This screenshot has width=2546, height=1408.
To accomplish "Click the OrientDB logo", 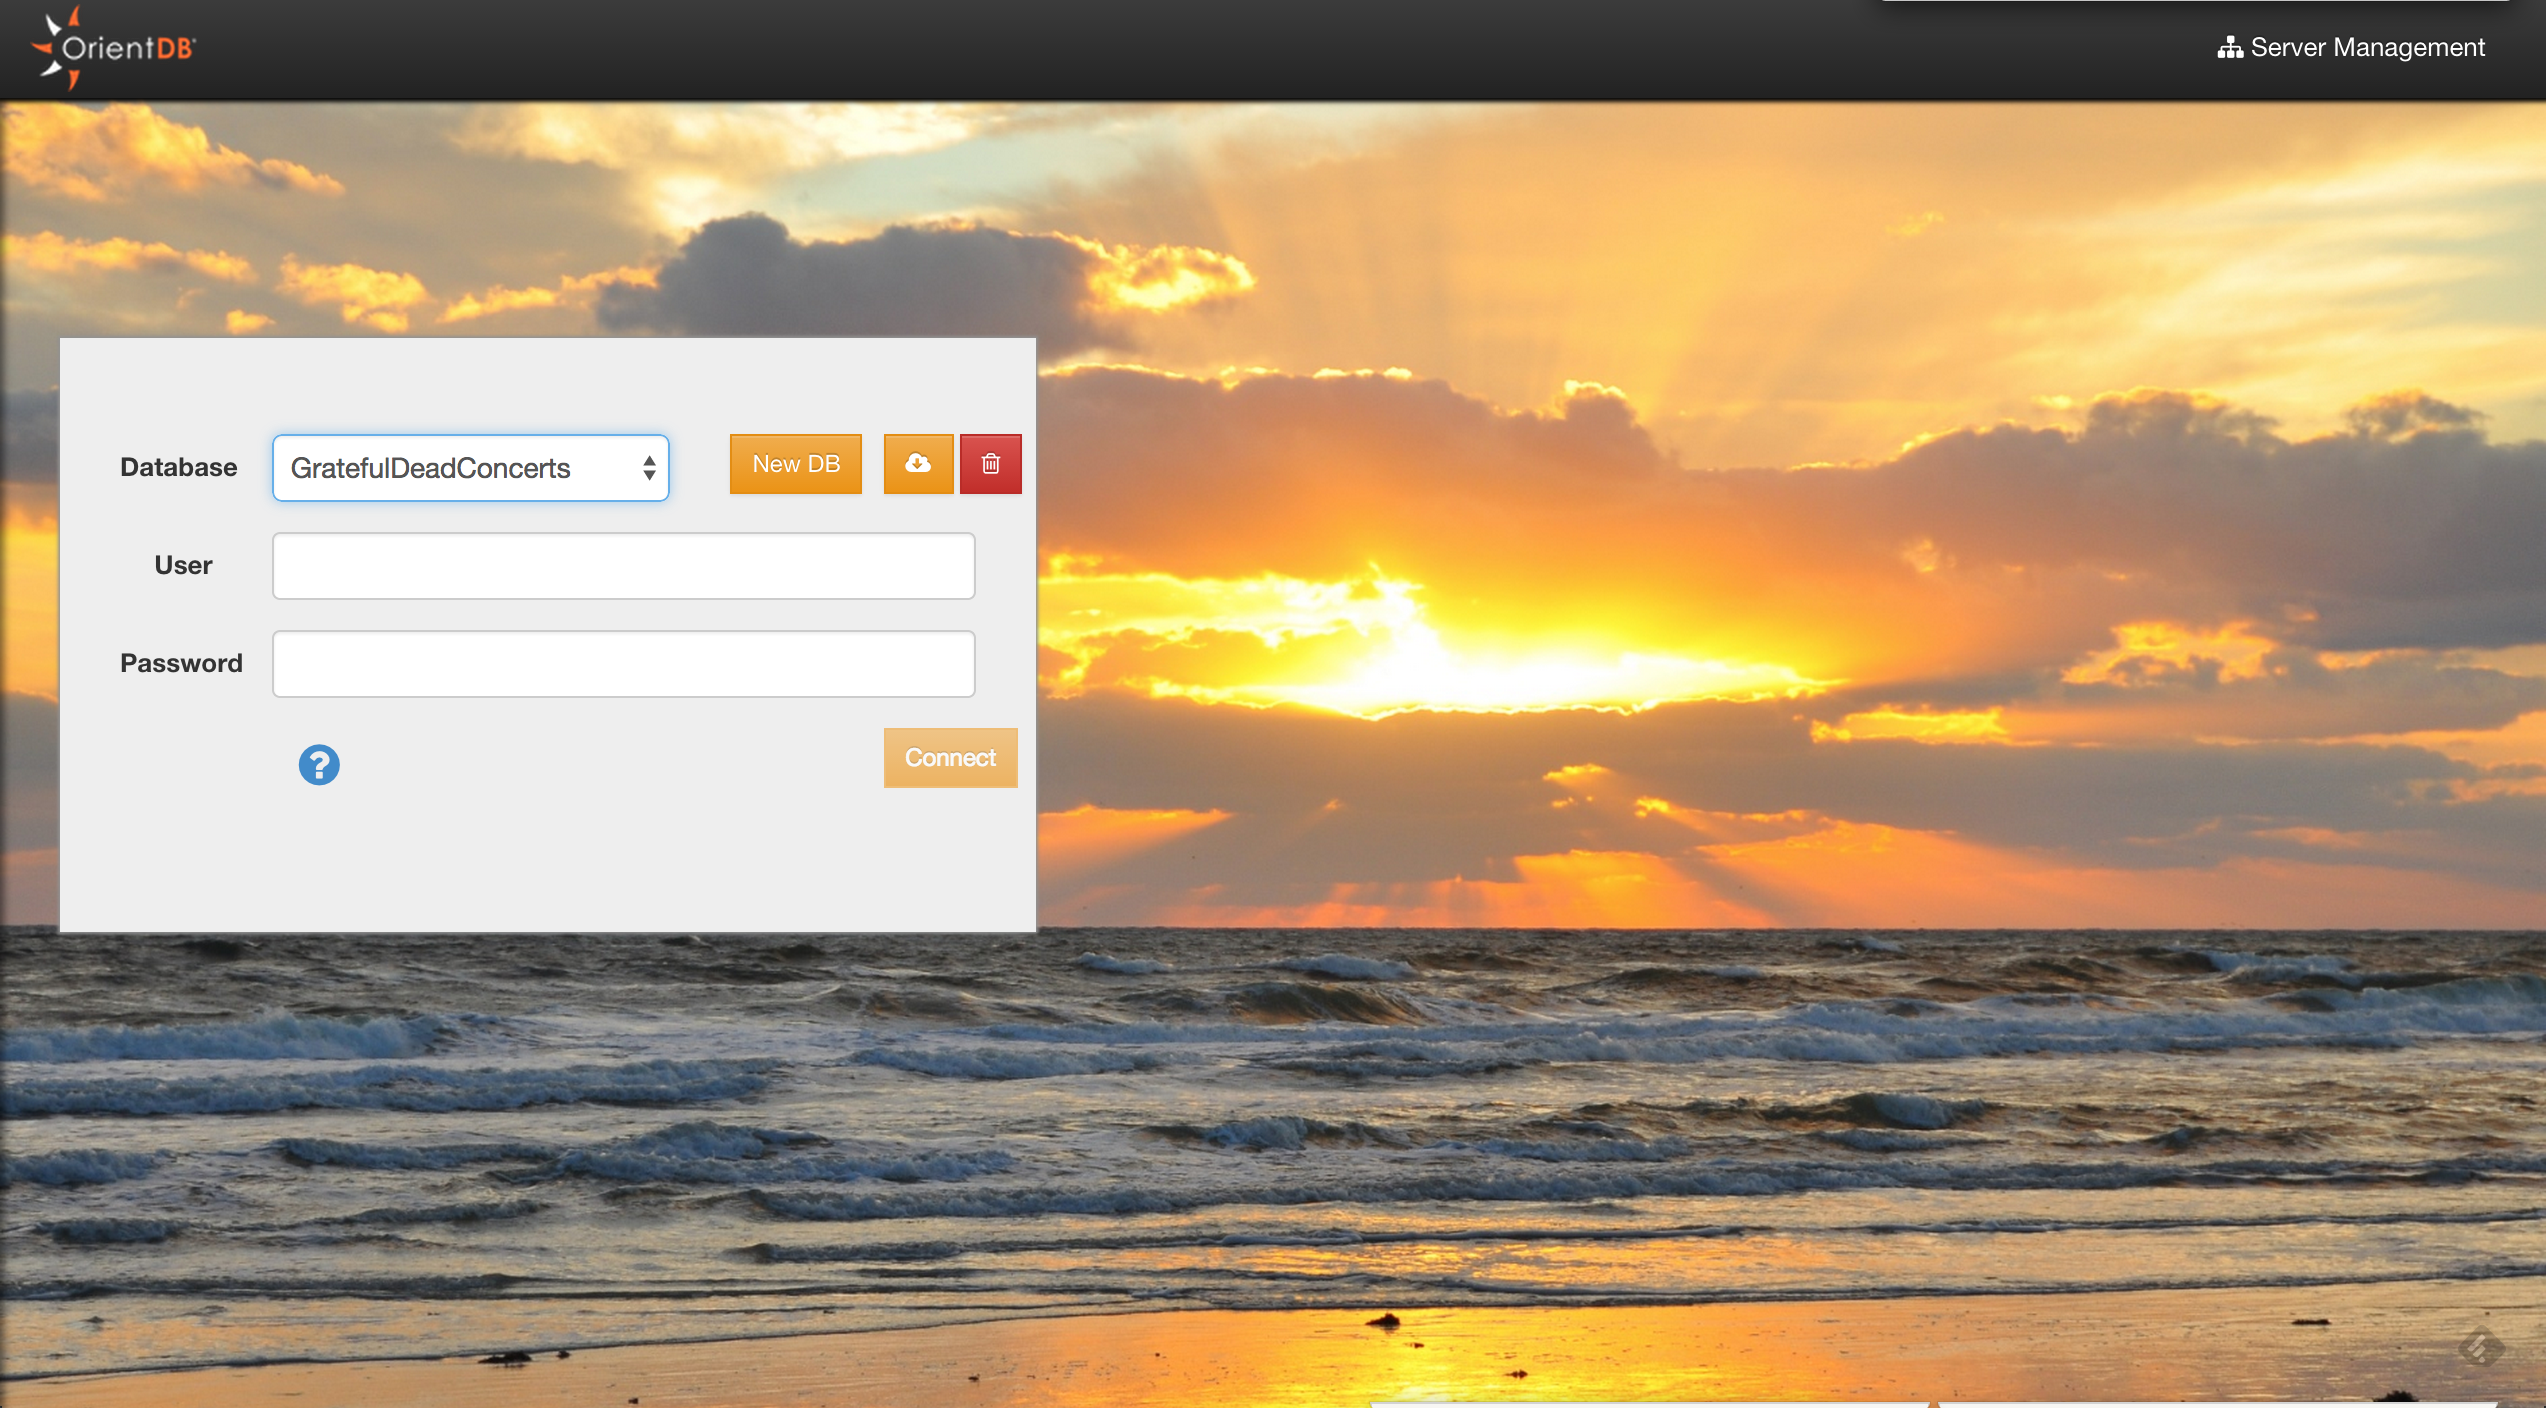I will pyautogui.click(x=113, y=48).
